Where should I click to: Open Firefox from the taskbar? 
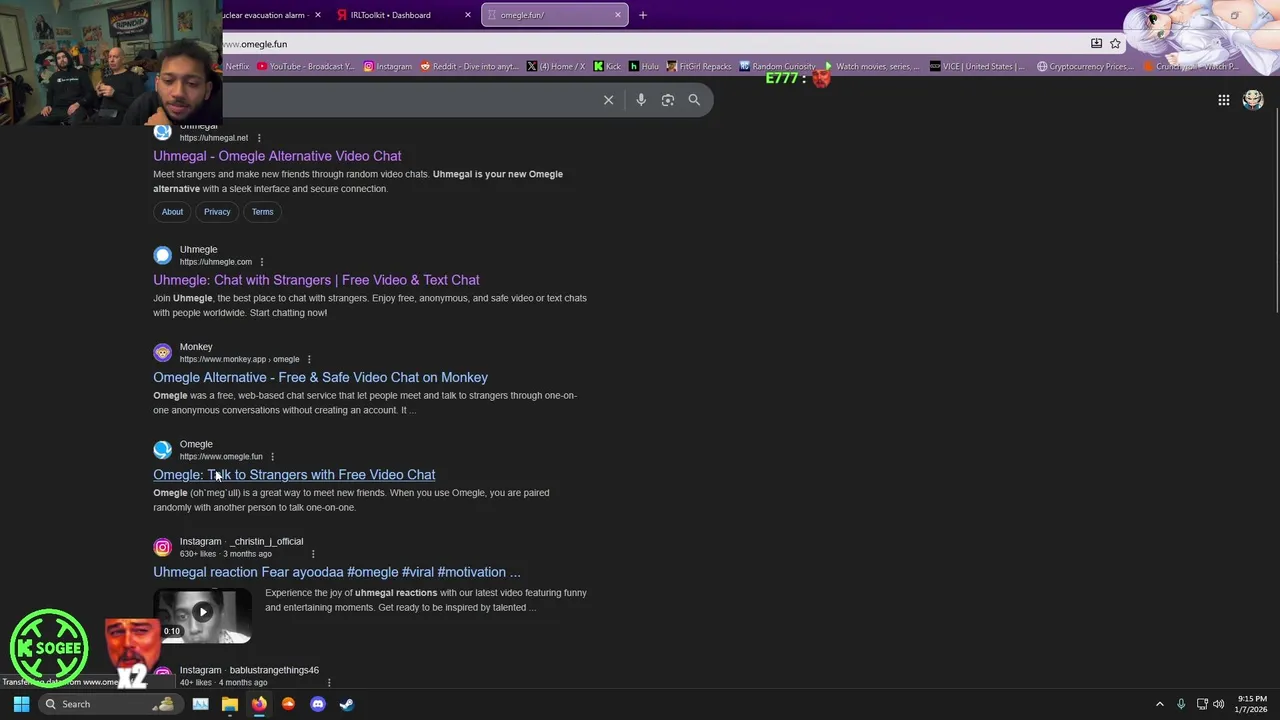(x=259, y=704)
